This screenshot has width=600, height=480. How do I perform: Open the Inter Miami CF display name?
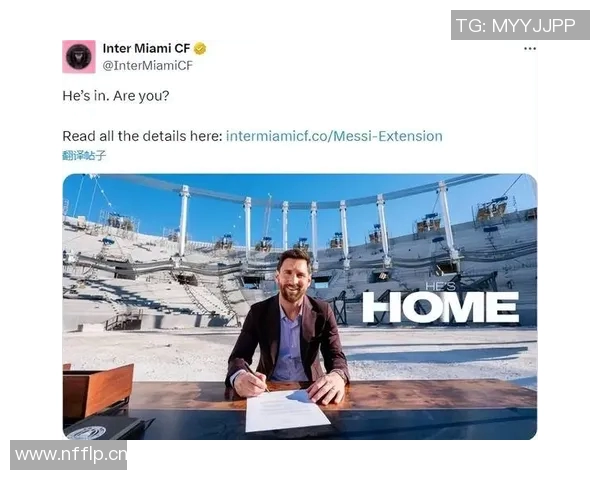(146, 49)
